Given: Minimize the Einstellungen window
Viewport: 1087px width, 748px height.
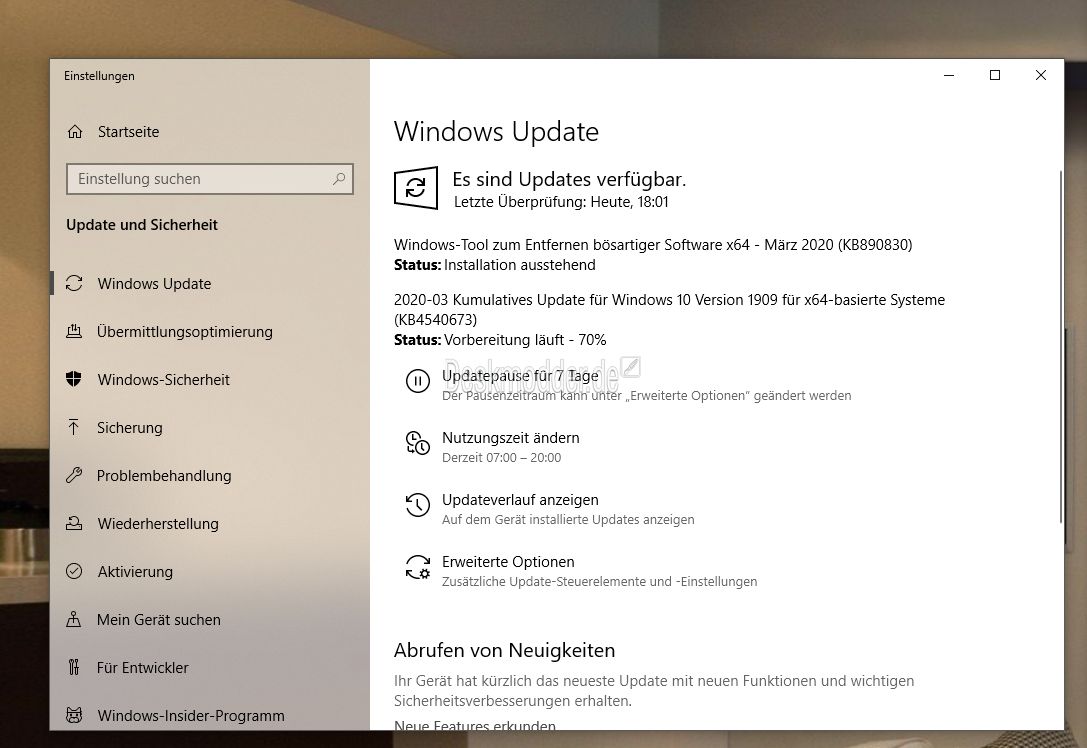Looking at the screenshot, I should pyautogui.click(x=949, y=75).
